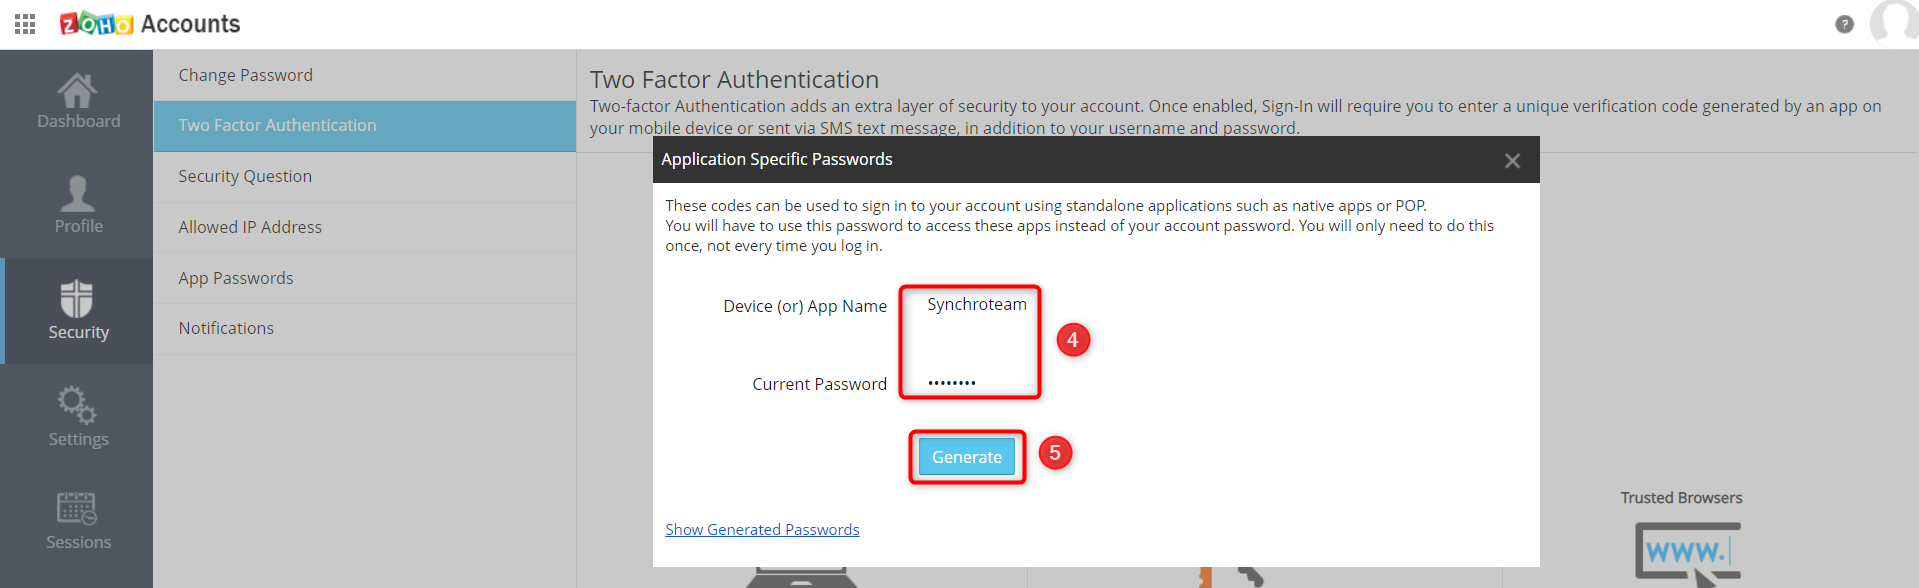The image size is (1919, 588).
Task: Select the Security shield icon
Action: 77,298
